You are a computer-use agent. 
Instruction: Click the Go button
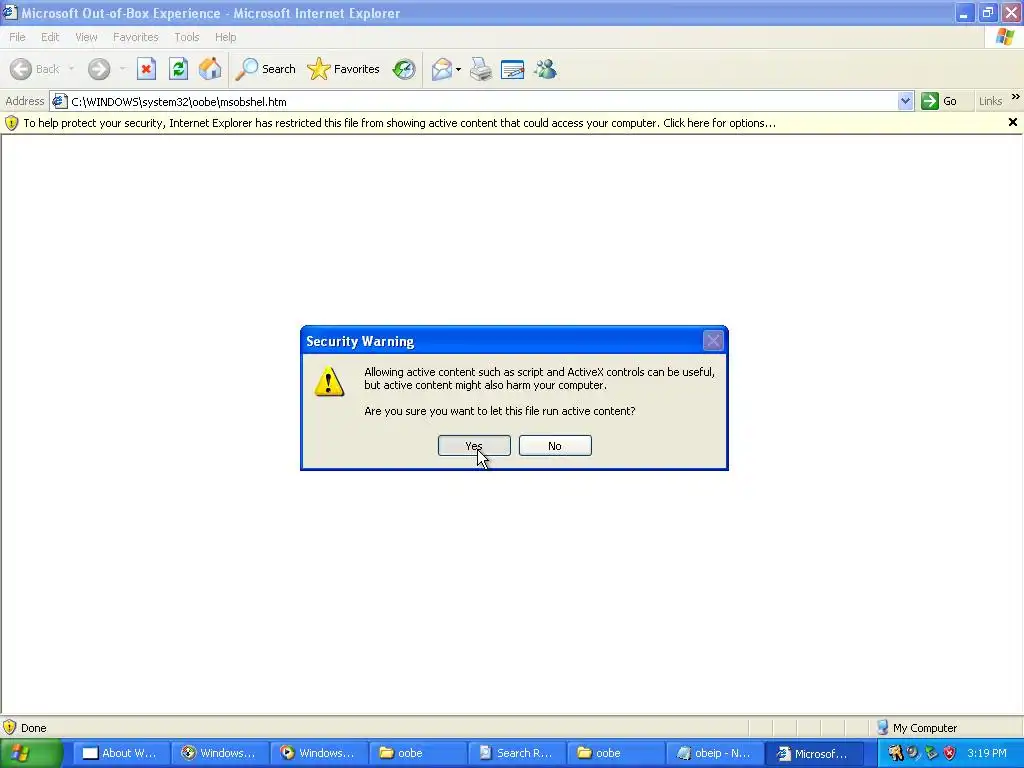pyautogui.click(x=939, y=101)
